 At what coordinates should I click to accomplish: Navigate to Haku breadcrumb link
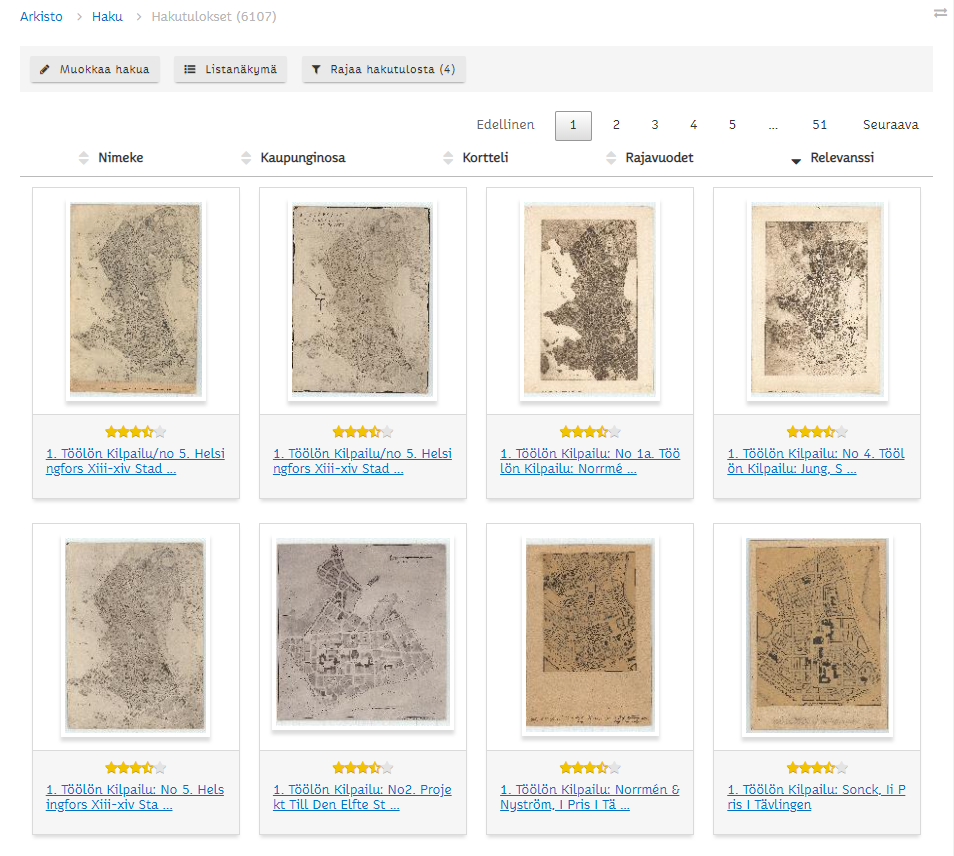pyautogui.click(x=107, y=17)
